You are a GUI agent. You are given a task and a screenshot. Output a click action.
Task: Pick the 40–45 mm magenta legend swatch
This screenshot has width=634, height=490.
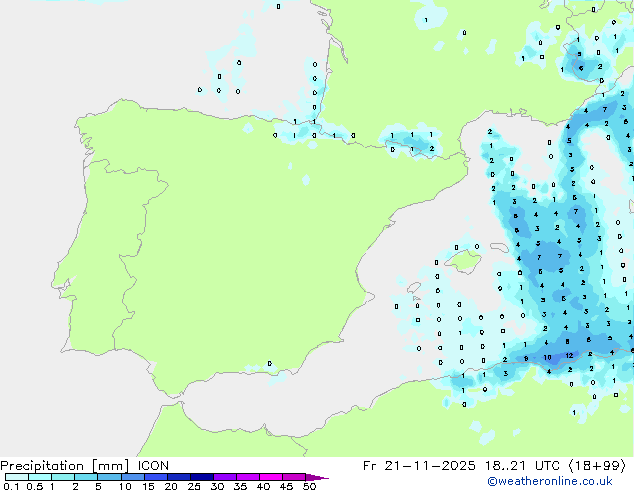(271, 477)
